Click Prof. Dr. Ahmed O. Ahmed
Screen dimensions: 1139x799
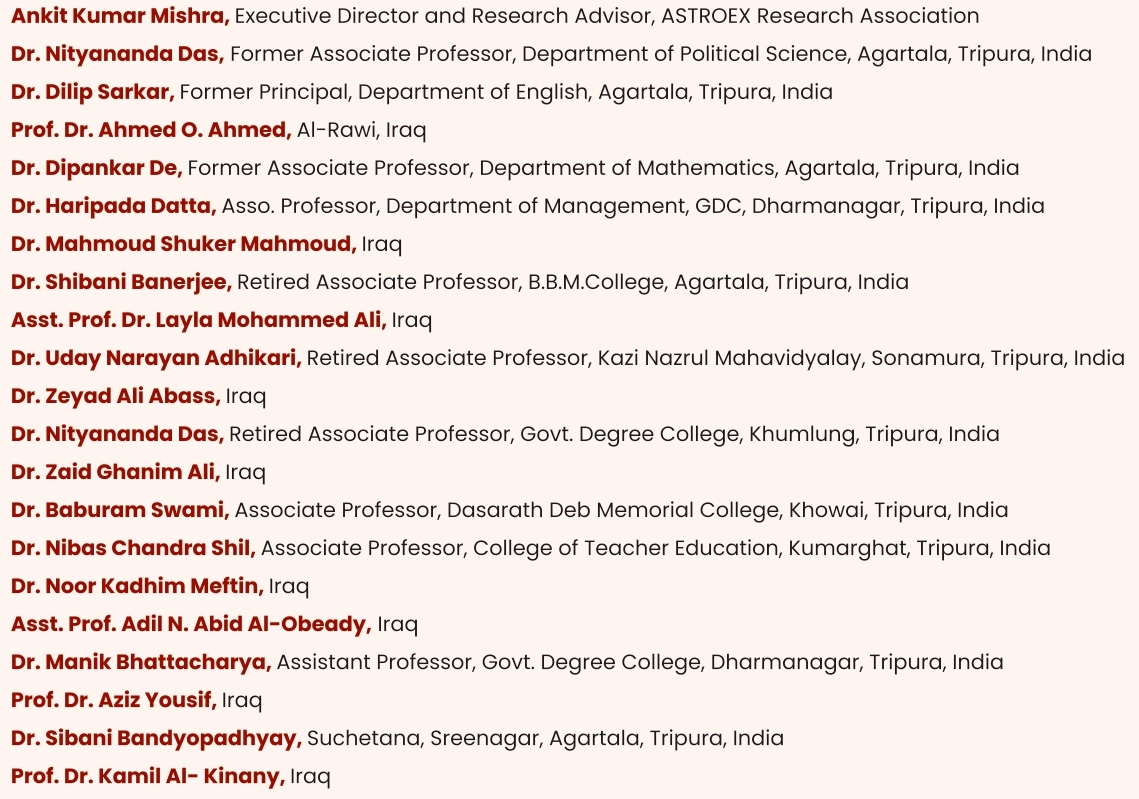[x=151, y=129]
